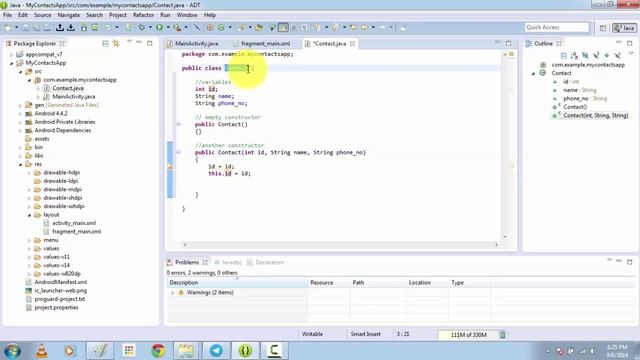Open the File menu
This screenshot has height=360, width=640.
[x=7, y=15]
